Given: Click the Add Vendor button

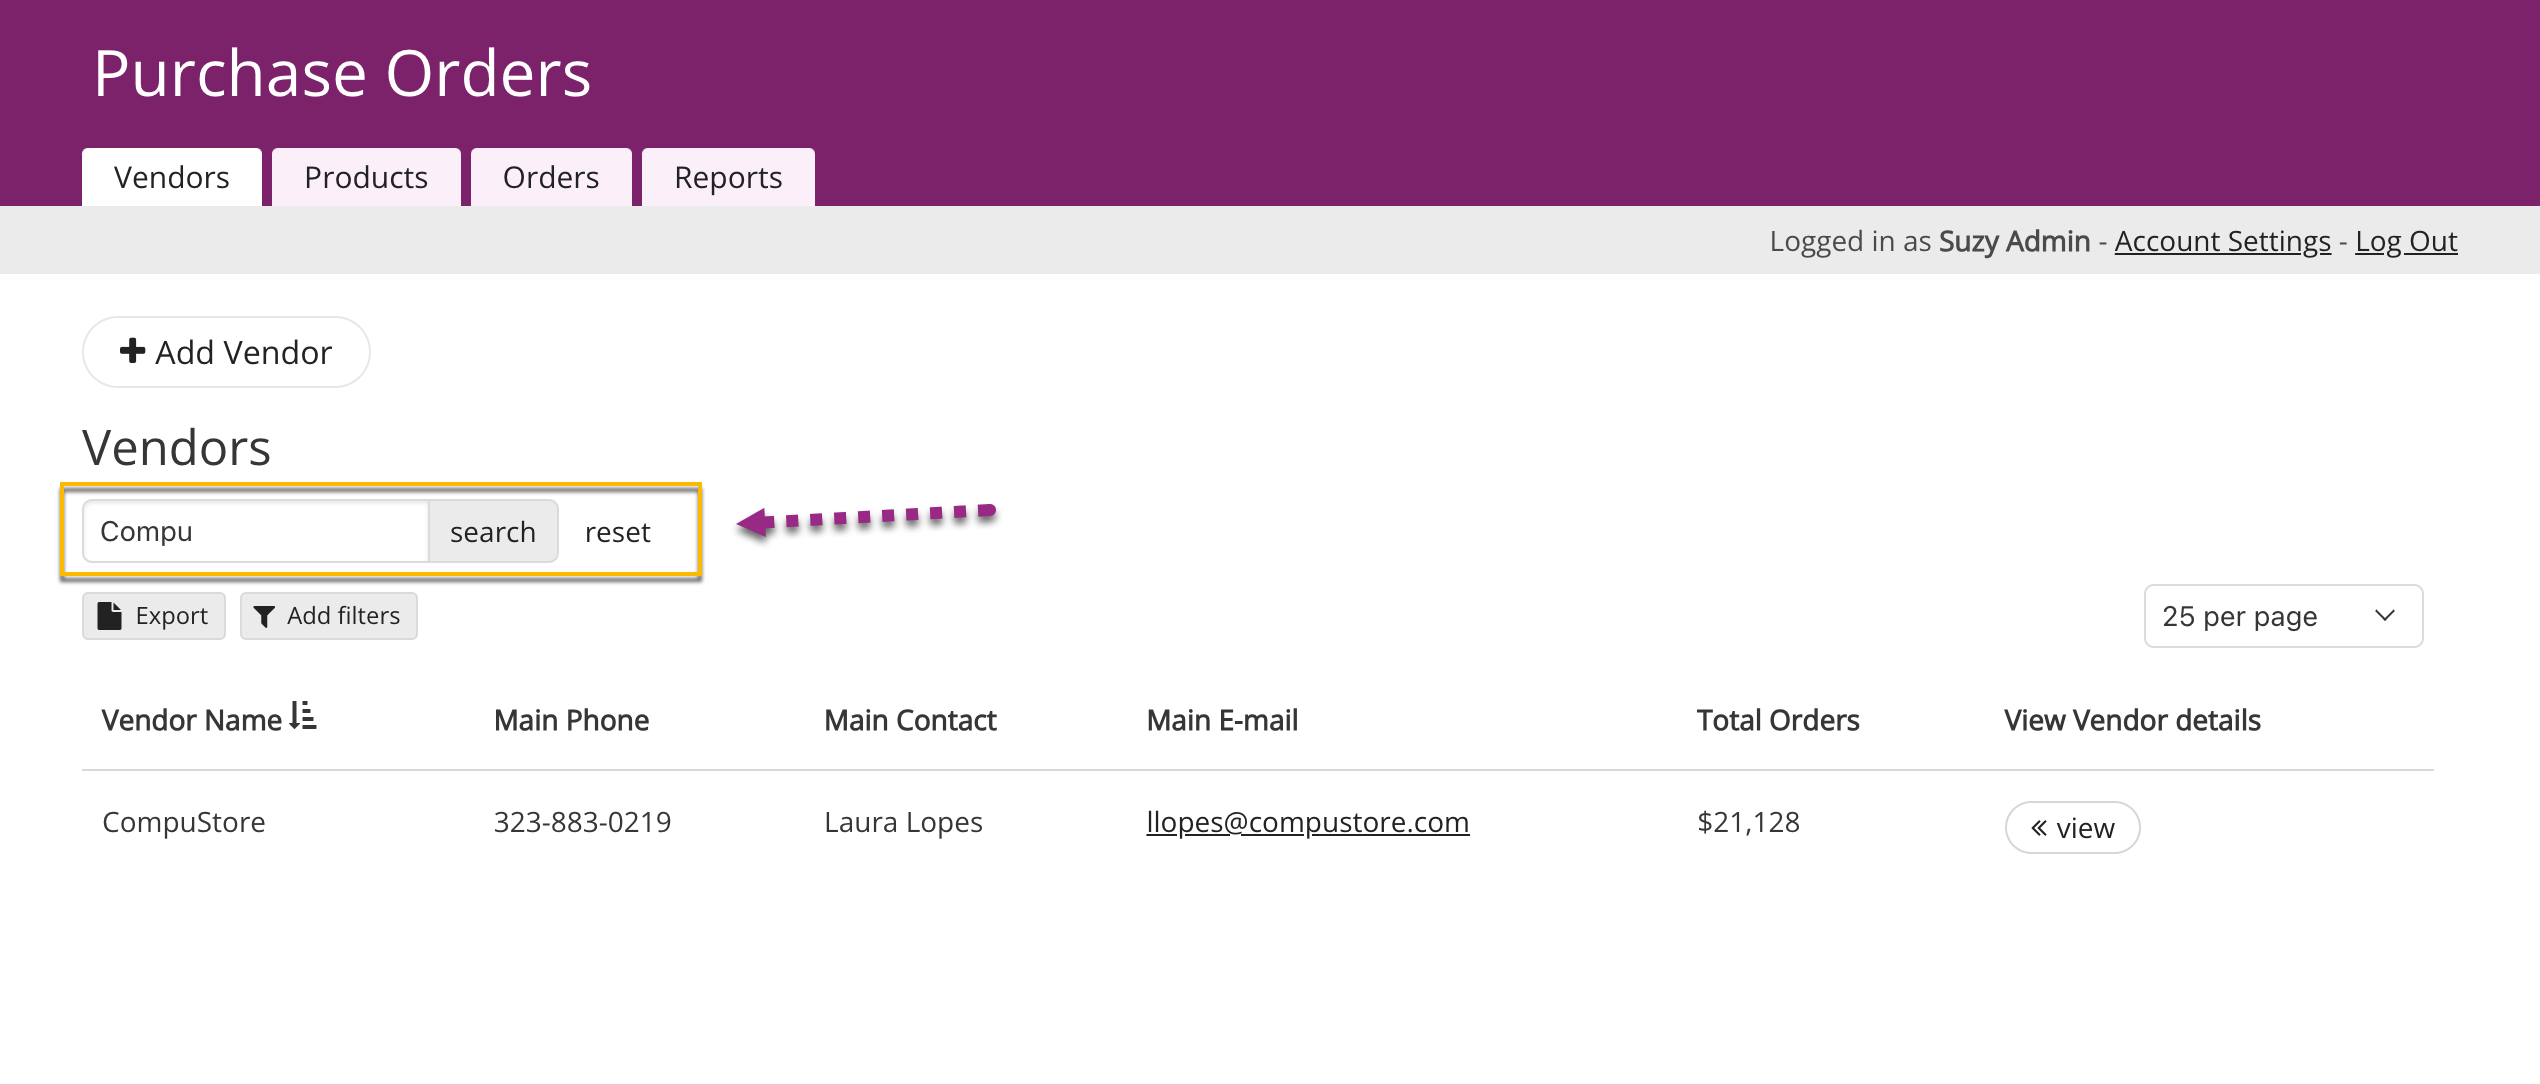Looking at the screenshot, I should point(226,352).
